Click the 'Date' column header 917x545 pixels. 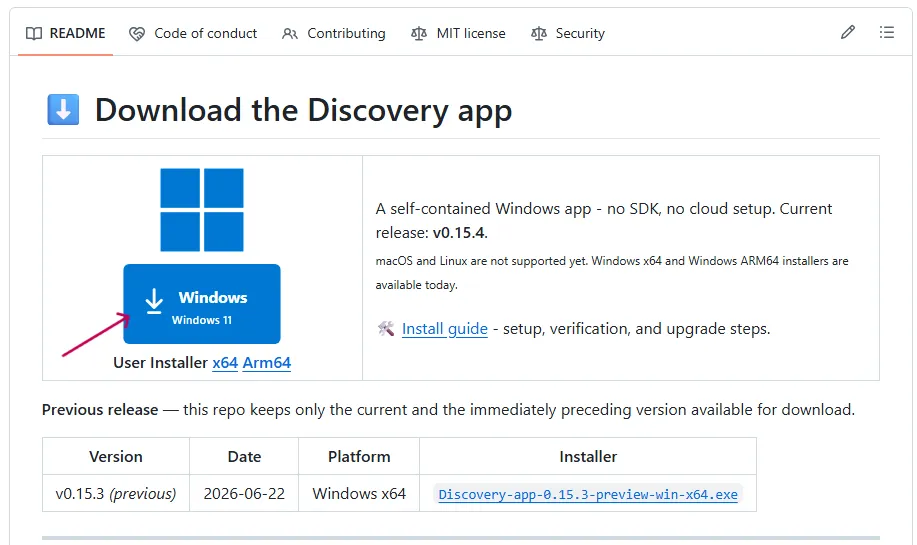click(244, 456)
